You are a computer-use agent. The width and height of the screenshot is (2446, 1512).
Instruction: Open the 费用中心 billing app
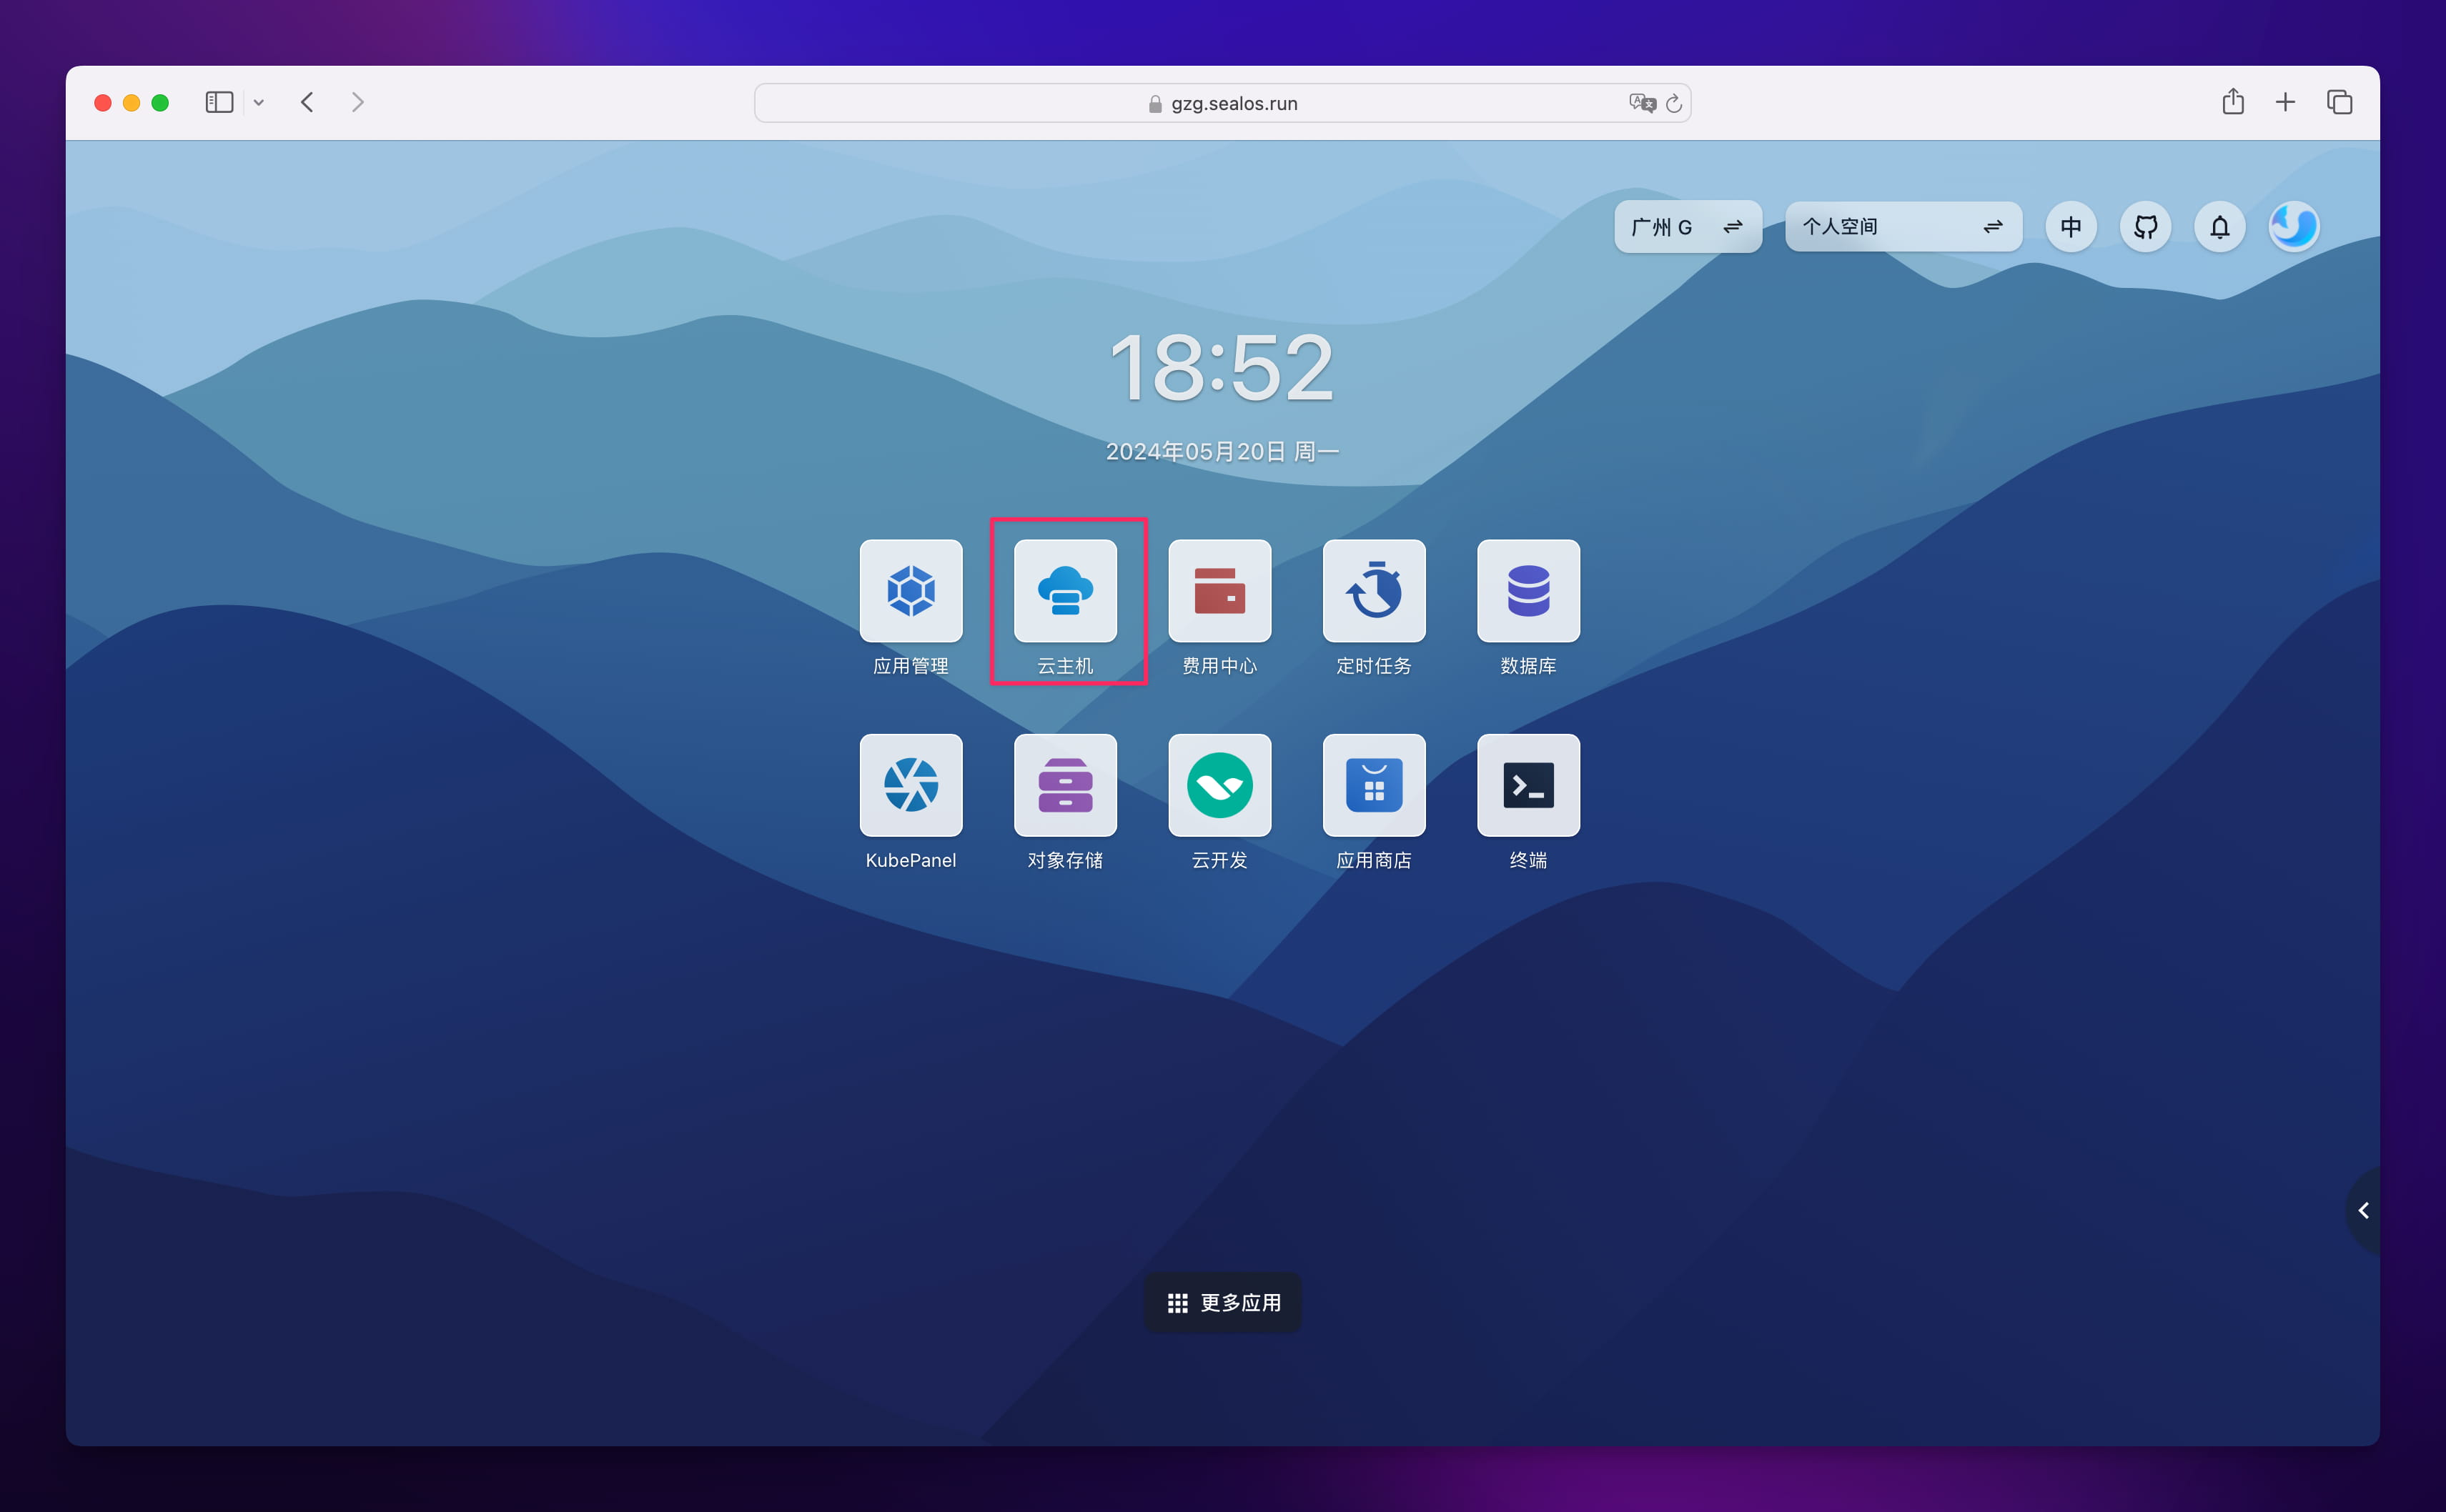1219,591
